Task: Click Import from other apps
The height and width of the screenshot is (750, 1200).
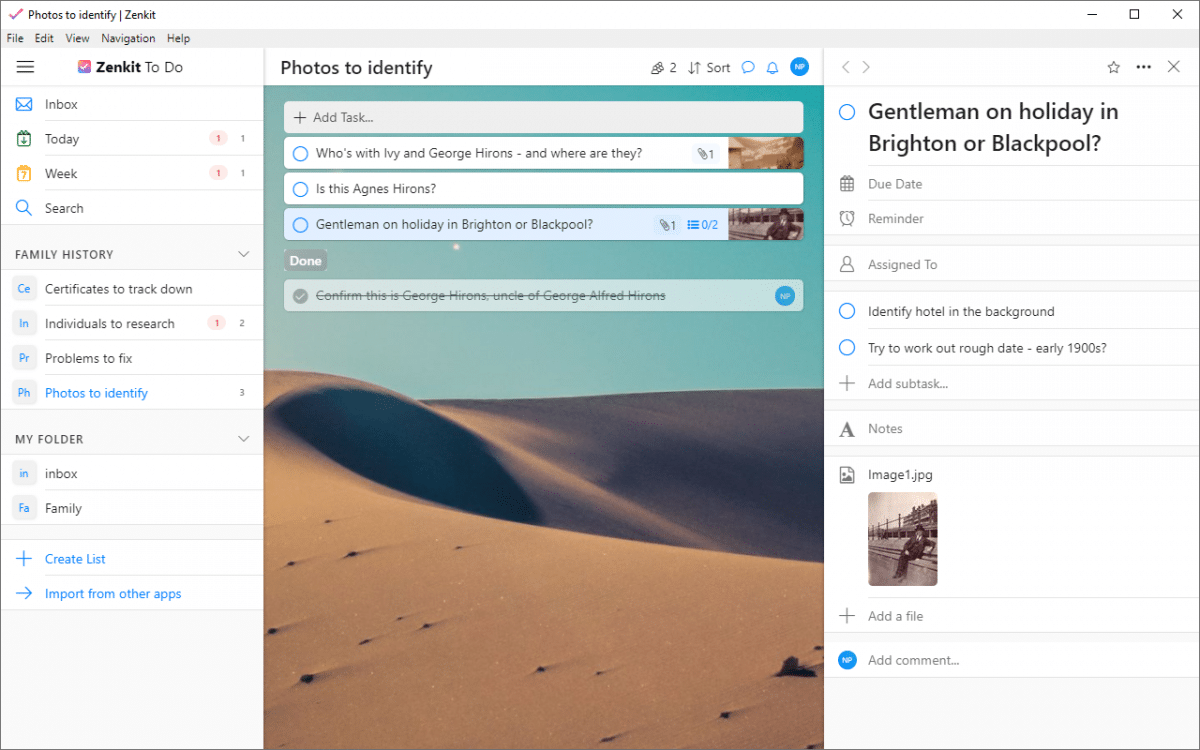Action: (x=113, y=594)
